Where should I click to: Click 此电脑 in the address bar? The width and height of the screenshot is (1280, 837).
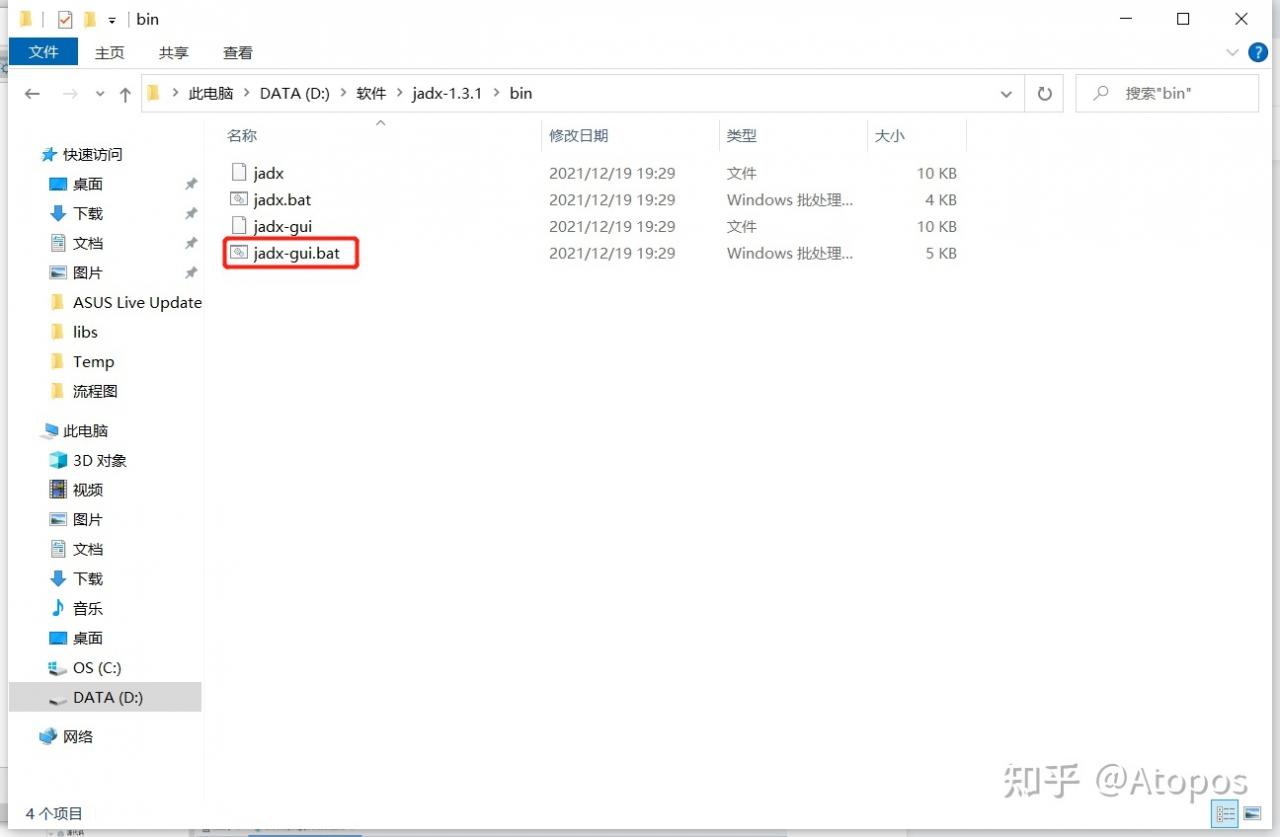[x=210, y=93]
